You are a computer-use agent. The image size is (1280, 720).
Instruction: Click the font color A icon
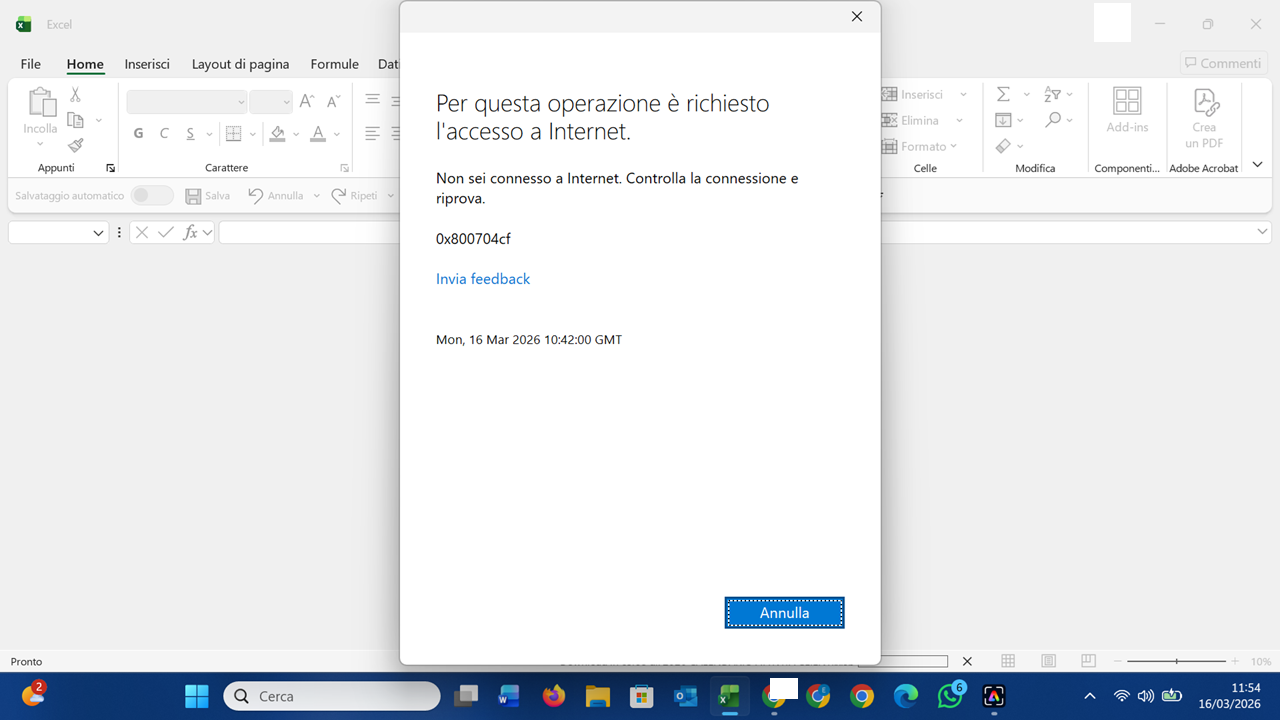tap(318, 133)
